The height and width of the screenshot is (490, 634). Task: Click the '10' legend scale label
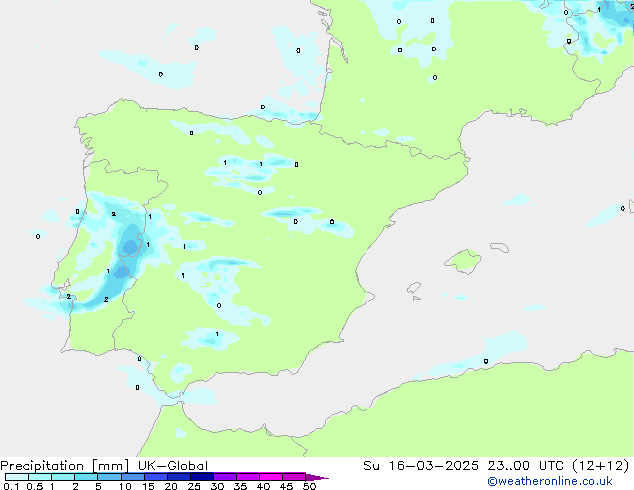click(x=125, y=486)
